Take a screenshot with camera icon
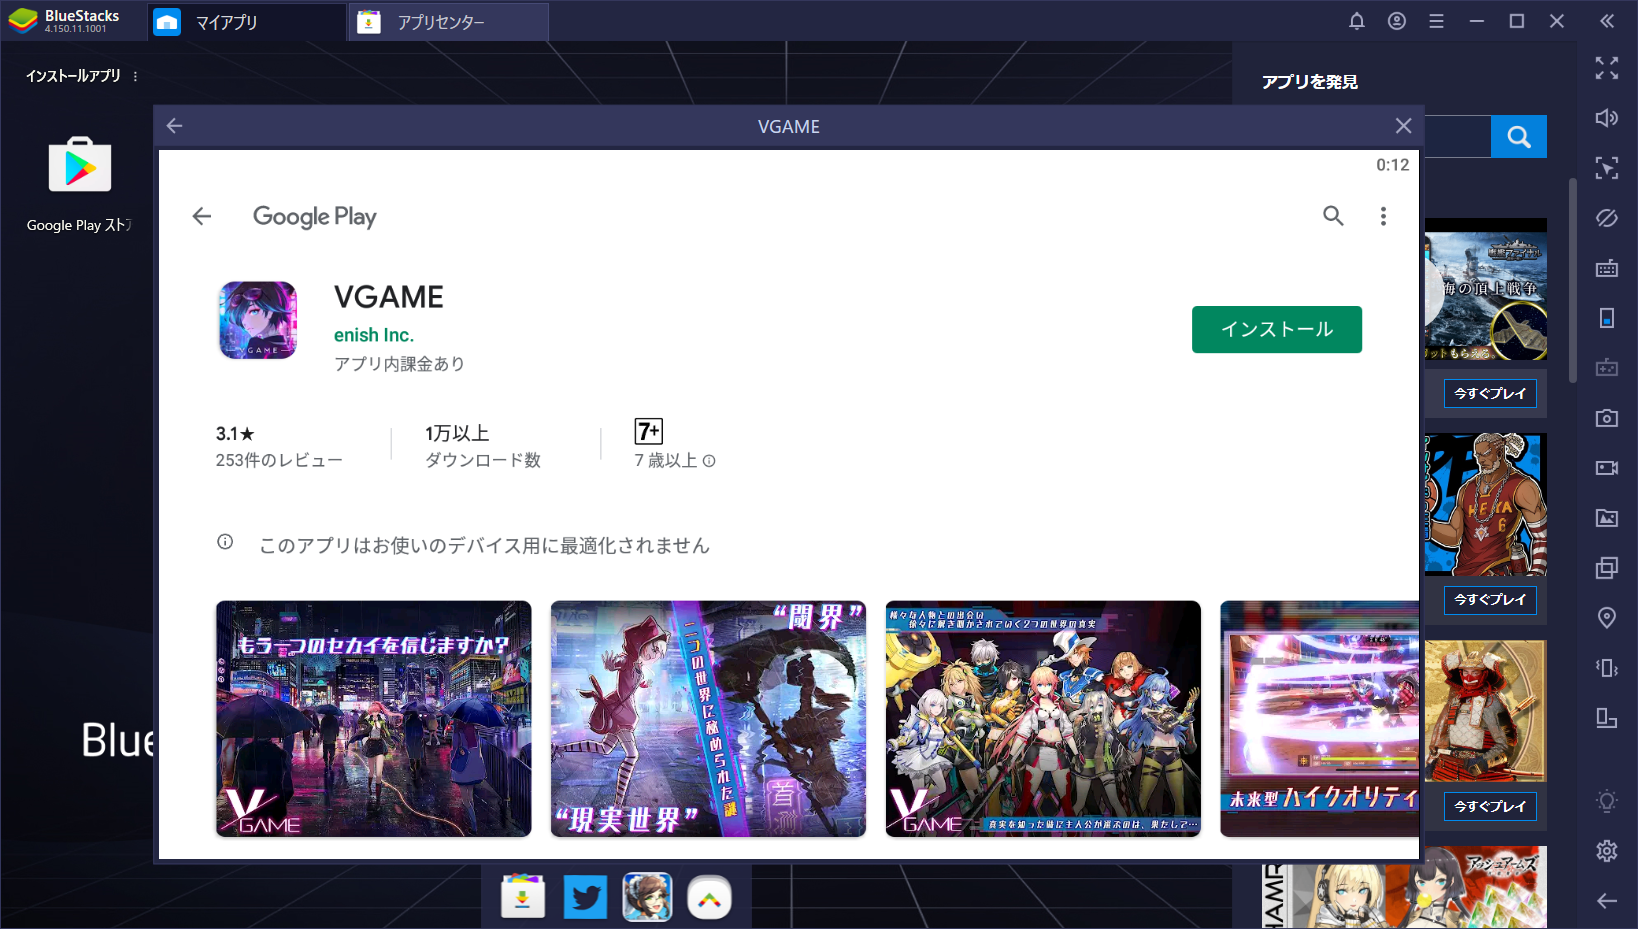The image size is (1638, 929). (x=1607, y=418)
